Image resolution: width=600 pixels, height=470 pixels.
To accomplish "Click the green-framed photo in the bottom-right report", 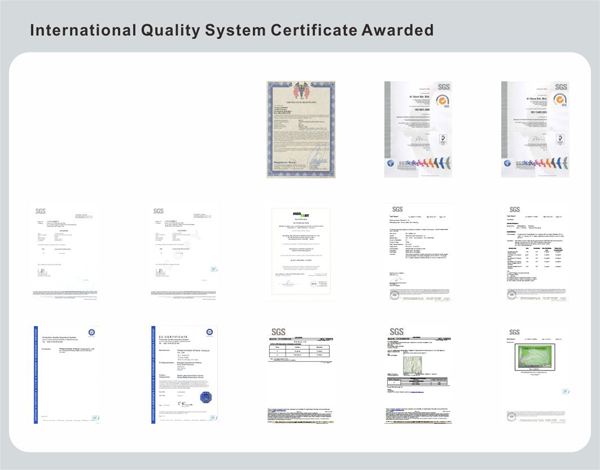I will pyautogui.click(x=537, y=362).
